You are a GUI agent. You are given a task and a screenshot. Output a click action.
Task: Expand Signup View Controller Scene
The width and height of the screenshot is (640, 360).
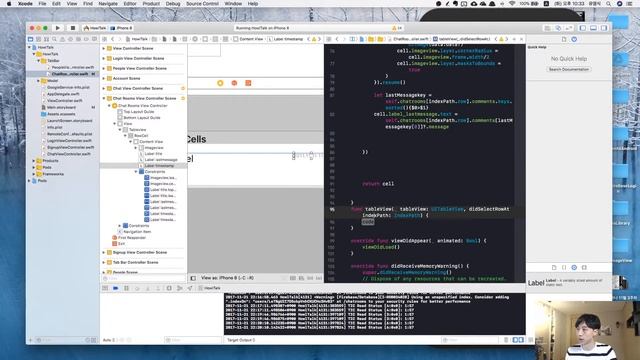click(x=104, y=252)
